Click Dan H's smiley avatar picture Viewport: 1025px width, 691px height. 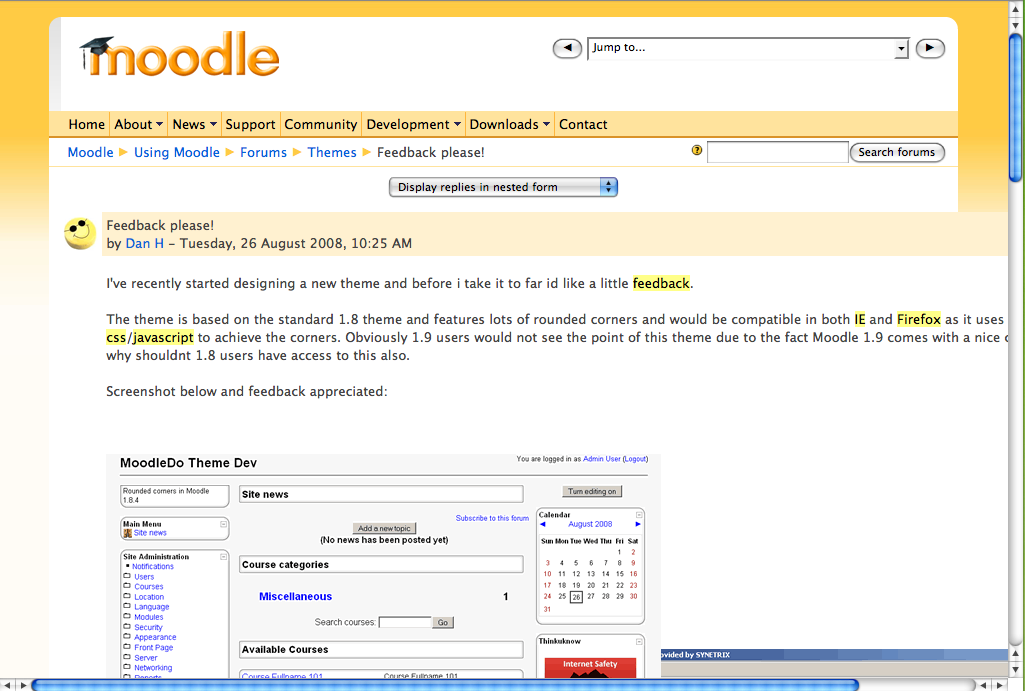(80, 233)
